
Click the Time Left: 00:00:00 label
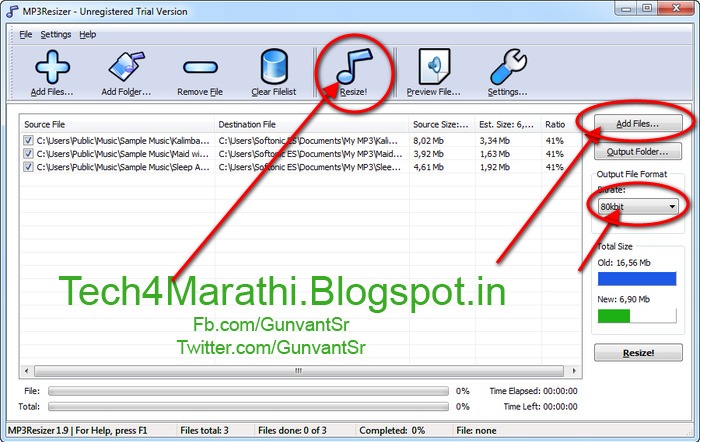541,407
